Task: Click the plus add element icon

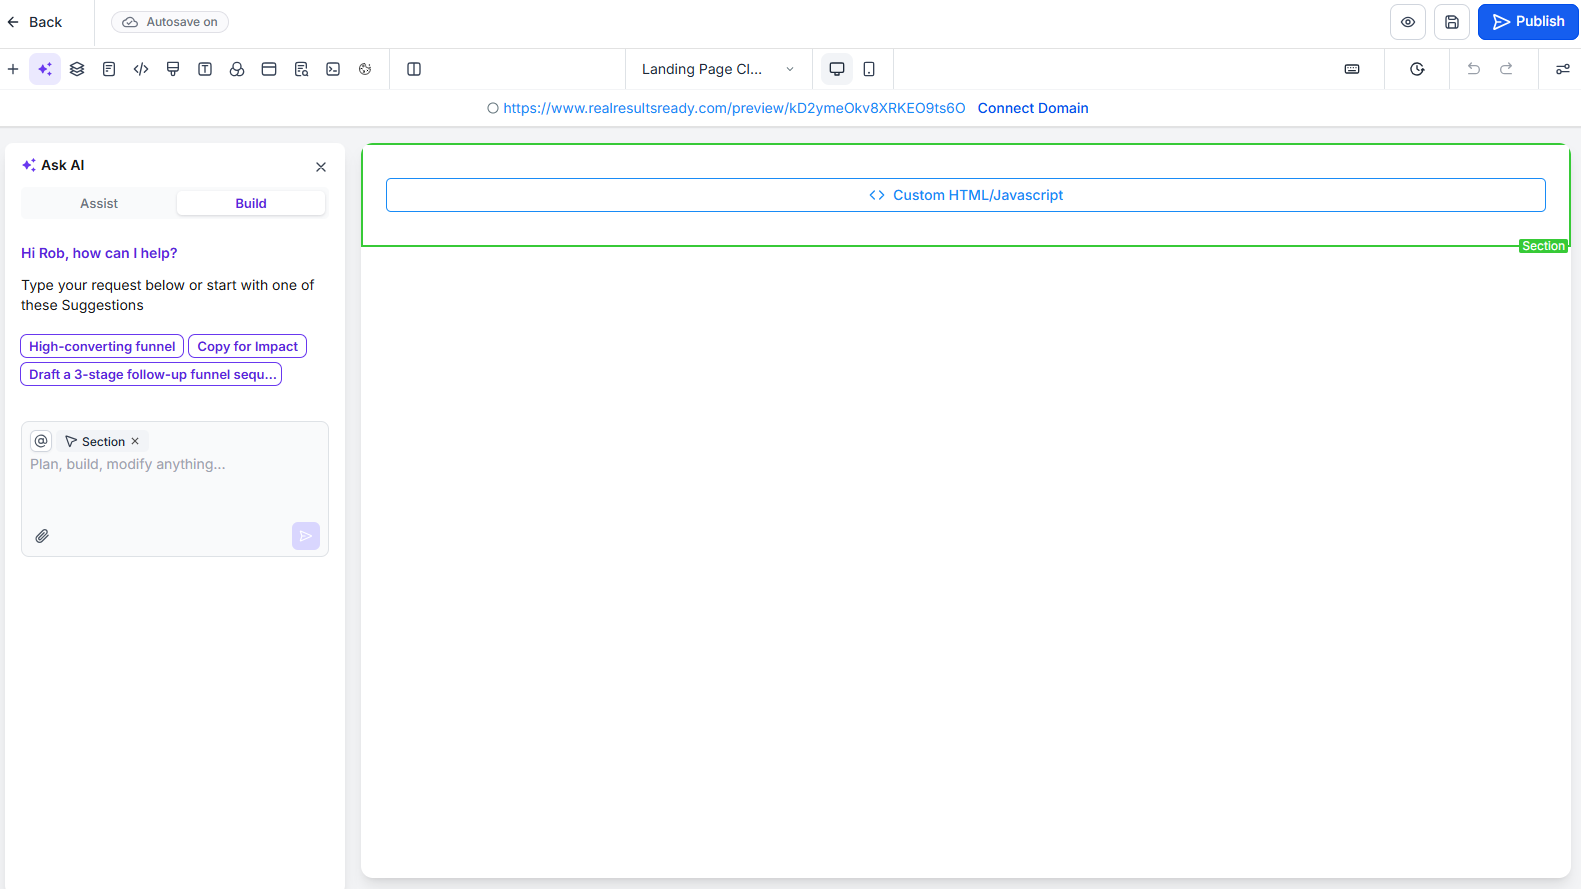Action: (13, 69)
